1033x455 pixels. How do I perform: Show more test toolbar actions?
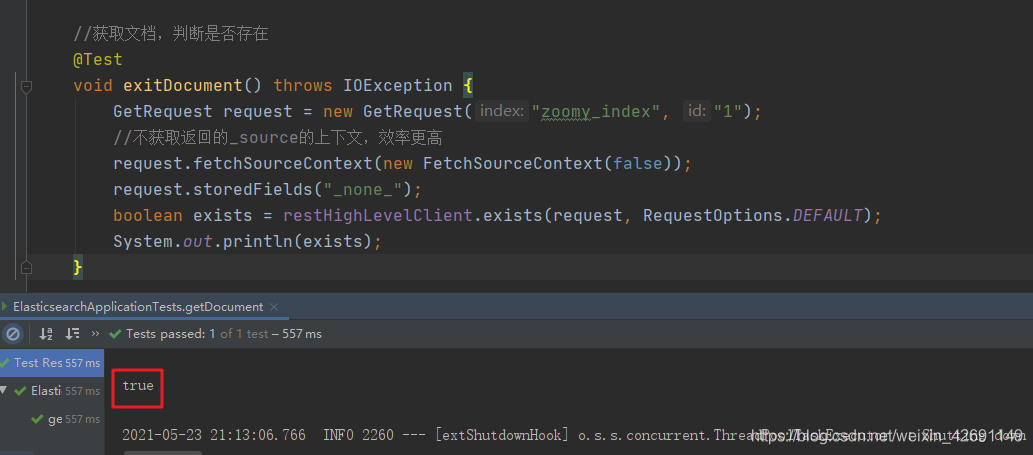95,334
